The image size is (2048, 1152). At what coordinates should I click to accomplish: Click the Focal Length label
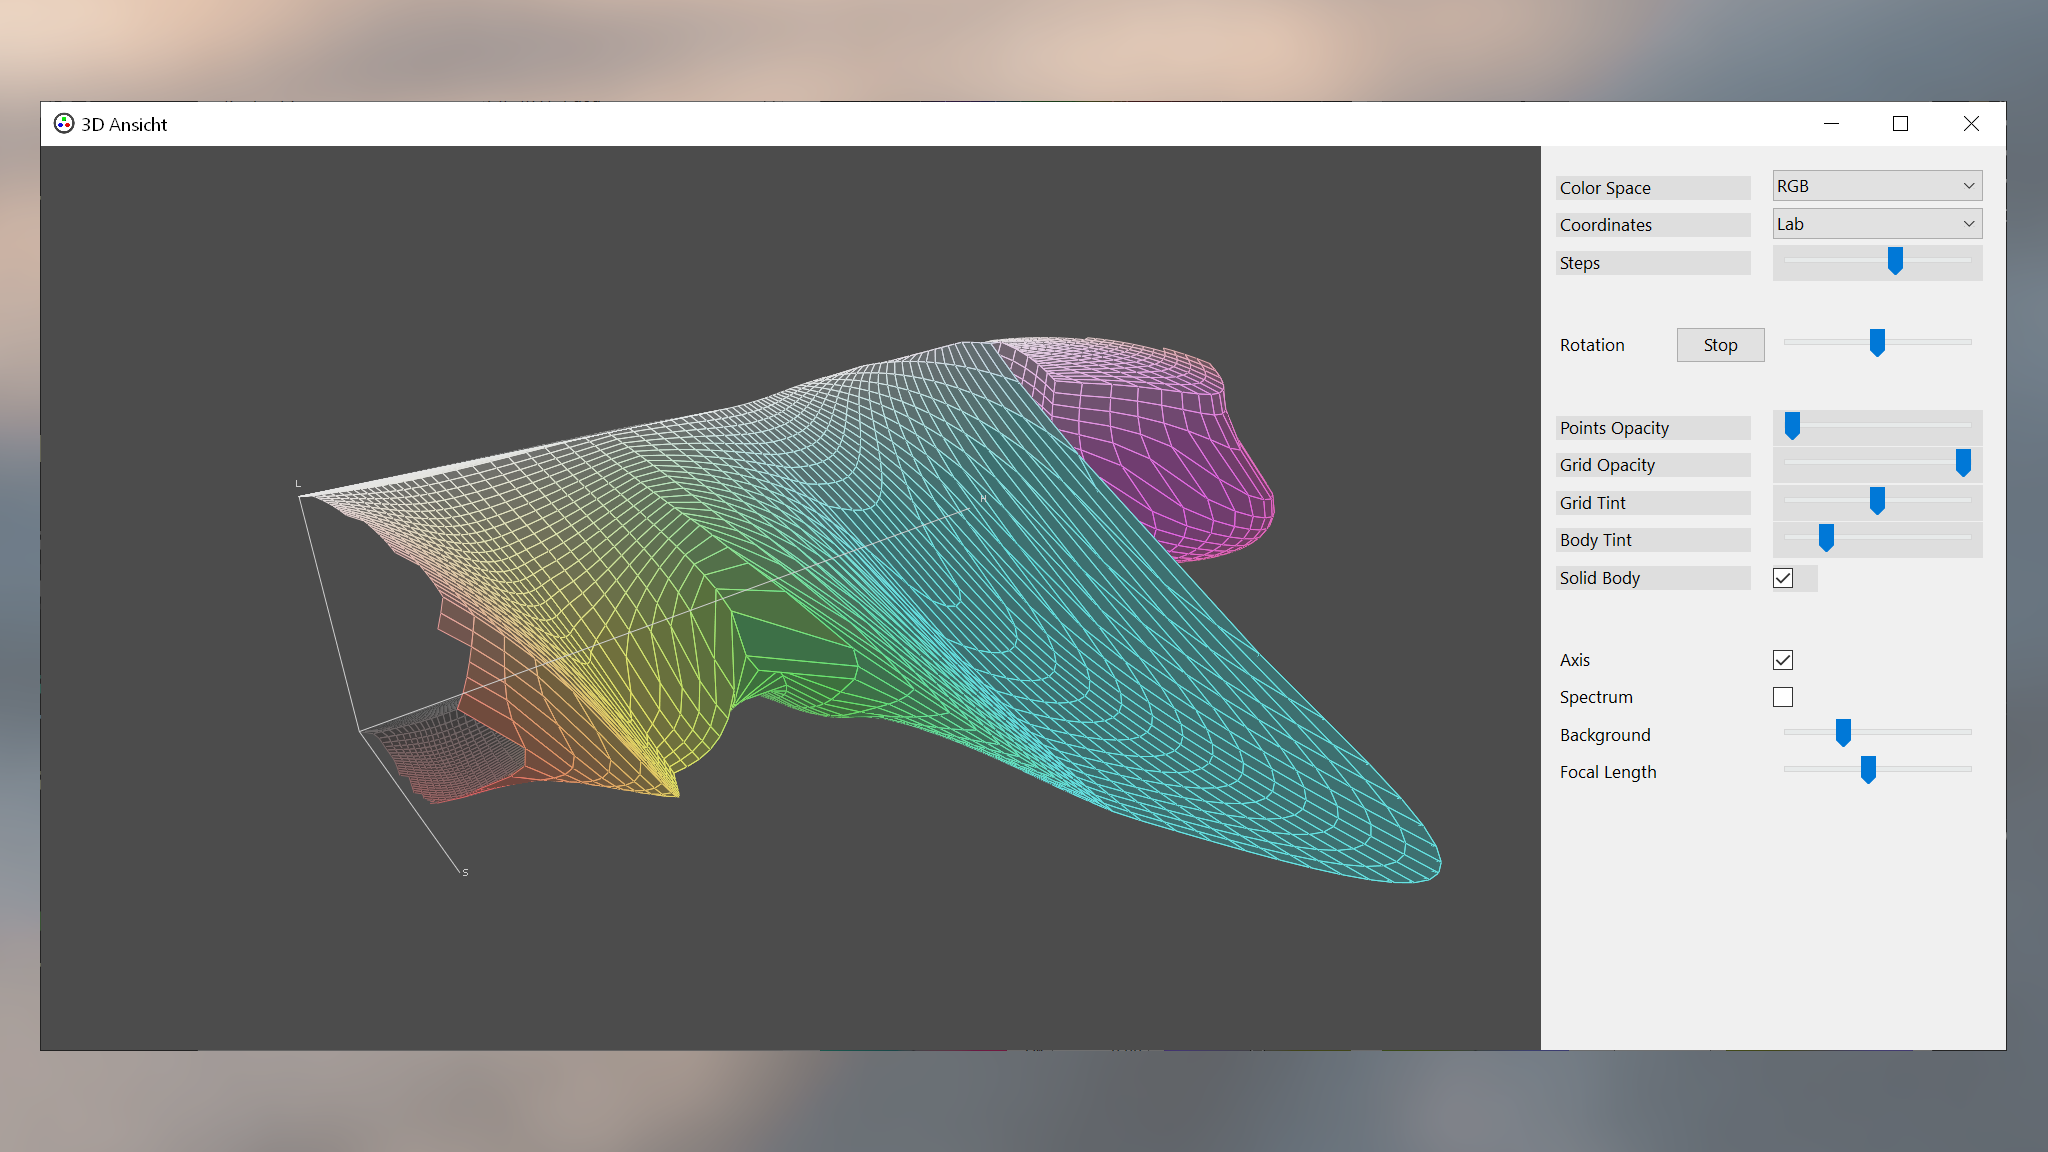pos(1608,772)
